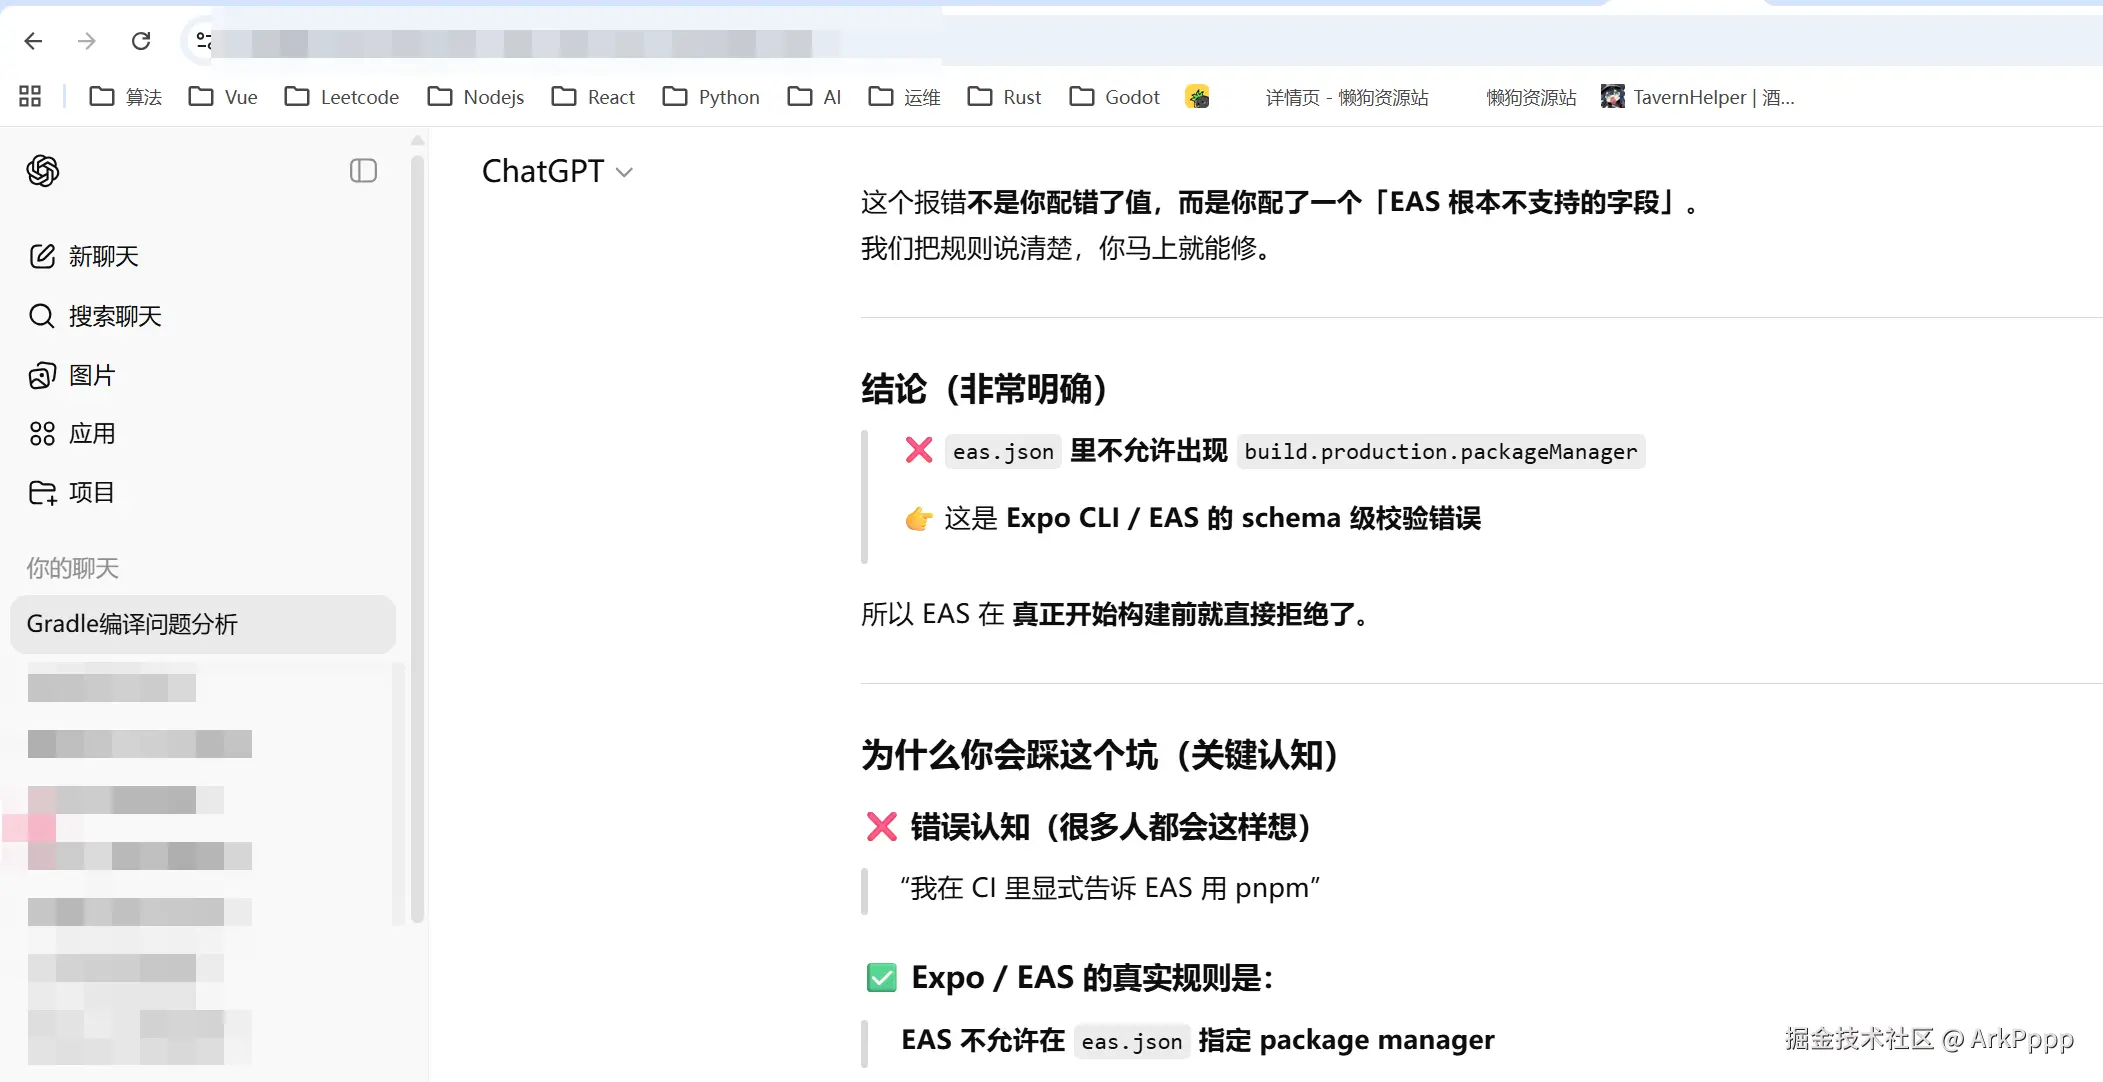
Task: Click the sidebar vertical scrollbar
Action: (417, 540)
